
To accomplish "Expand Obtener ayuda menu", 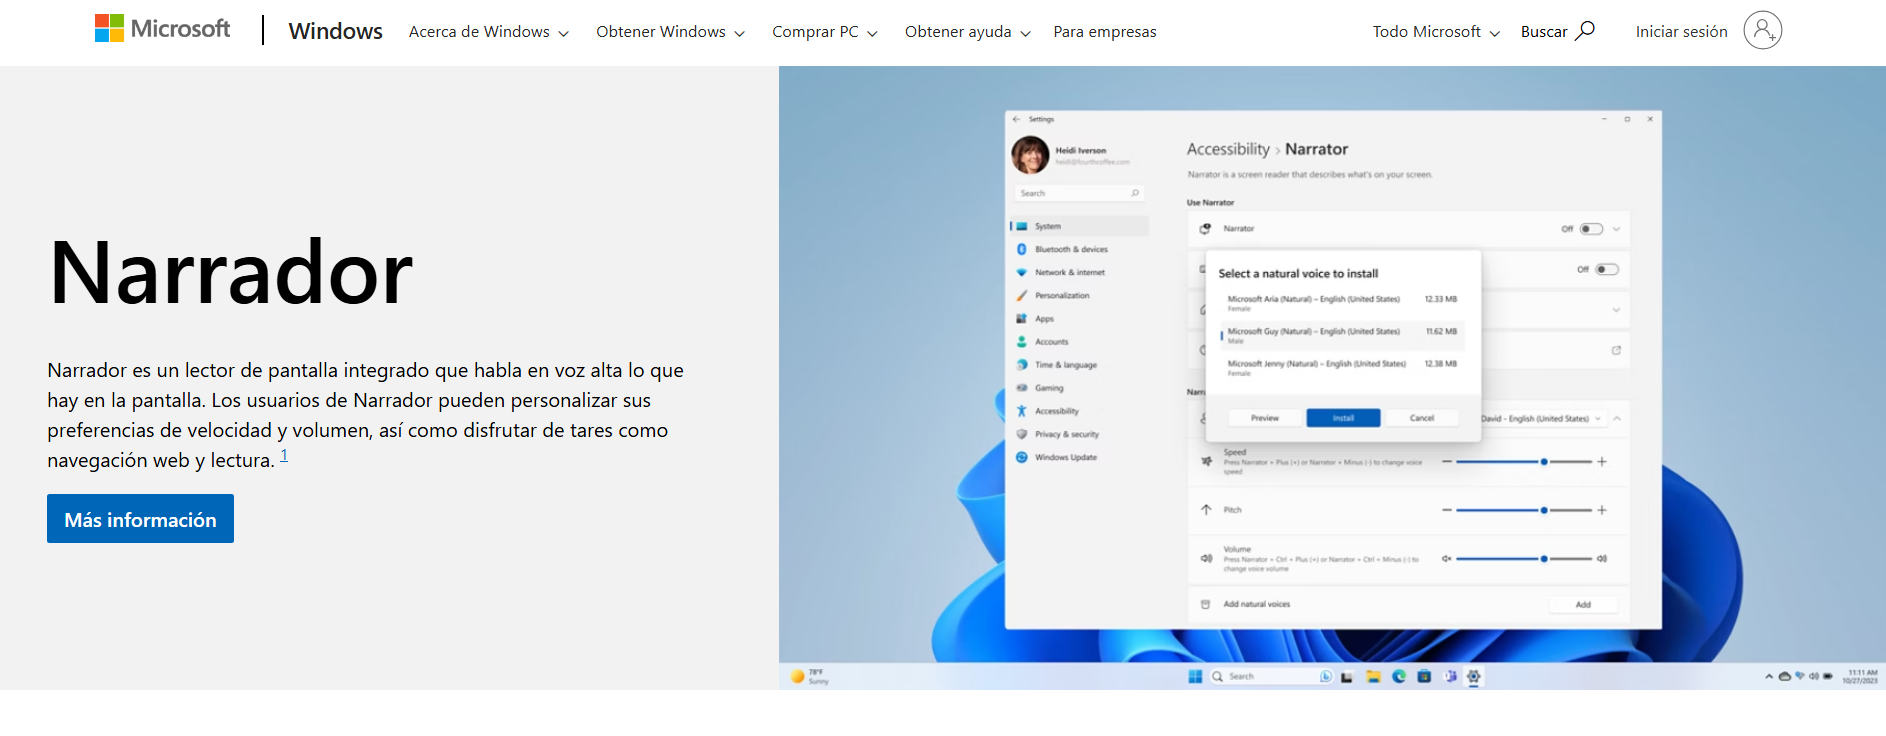I will click(x=967, y=32).
